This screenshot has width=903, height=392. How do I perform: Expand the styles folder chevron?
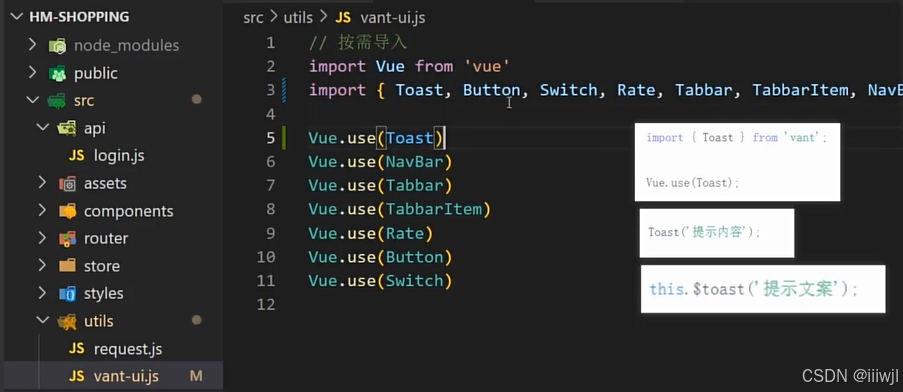coord(43,293)
